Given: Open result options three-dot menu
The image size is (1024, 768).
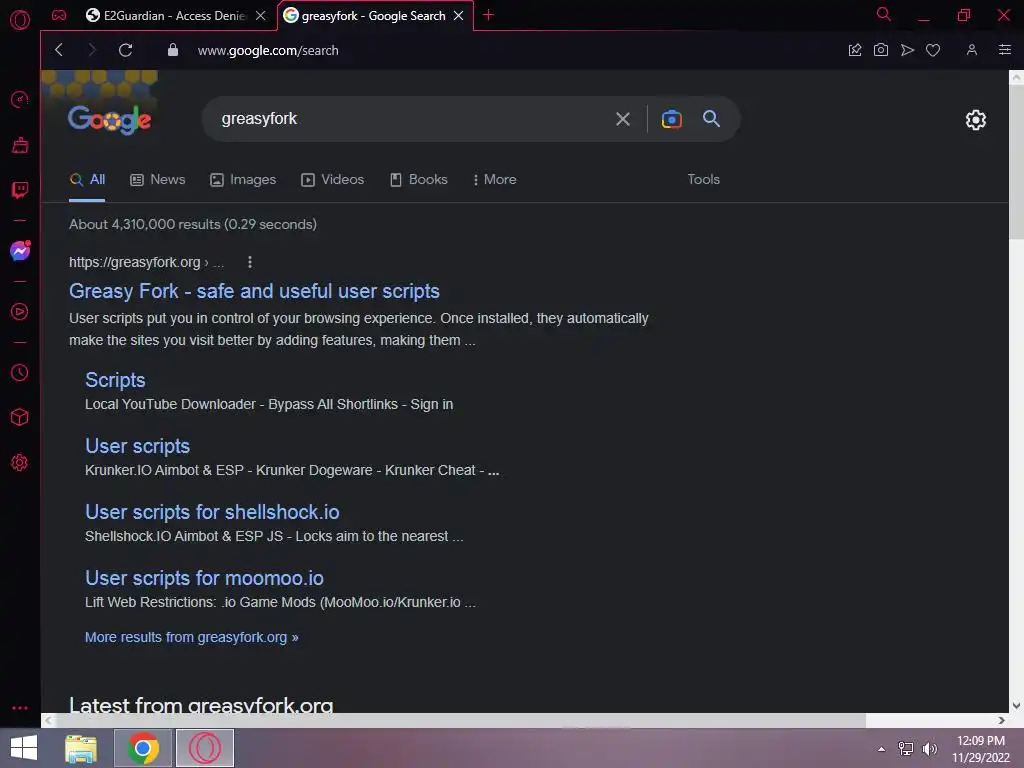Looking at the screenshot, I should coord(249,262).
